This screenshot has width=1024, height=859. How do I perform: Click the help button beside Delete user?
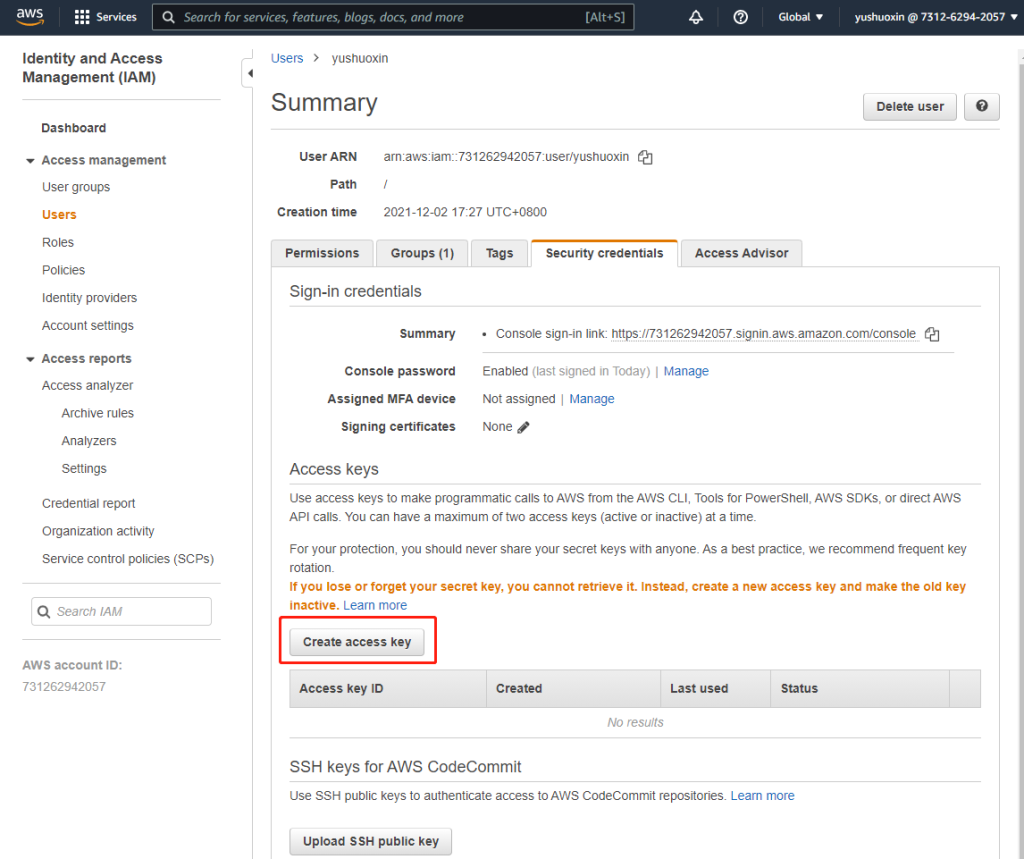[x=982, y=107]
